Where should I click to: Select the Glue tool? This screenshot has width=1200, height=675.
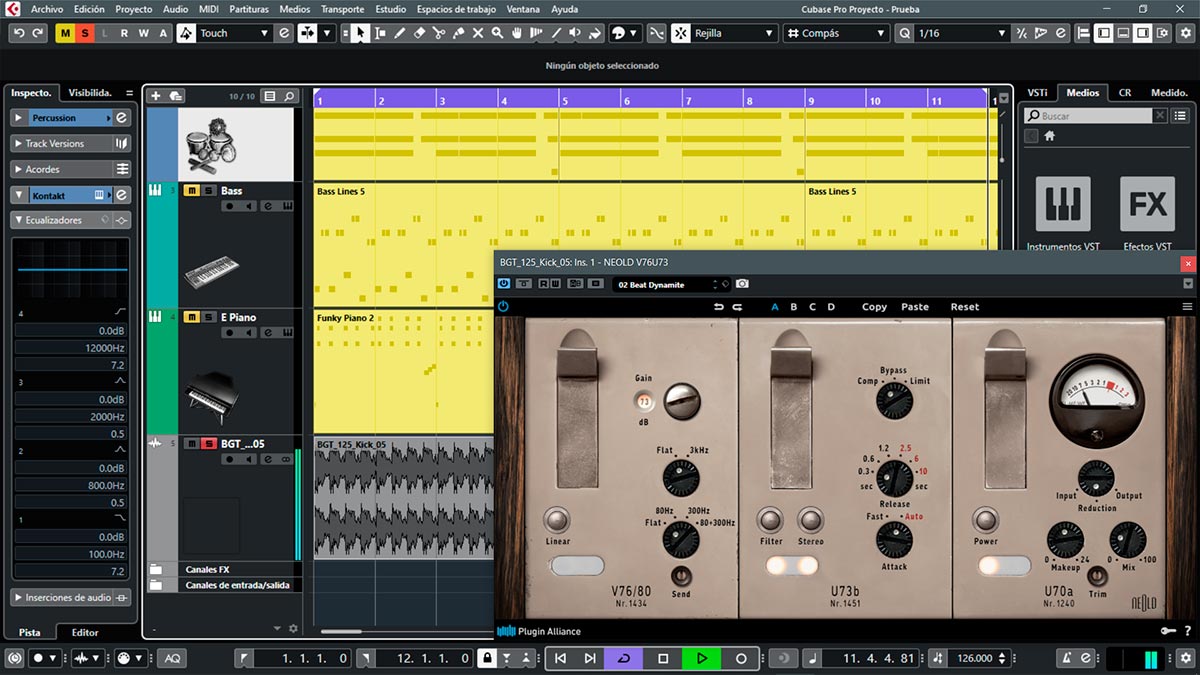459,33
